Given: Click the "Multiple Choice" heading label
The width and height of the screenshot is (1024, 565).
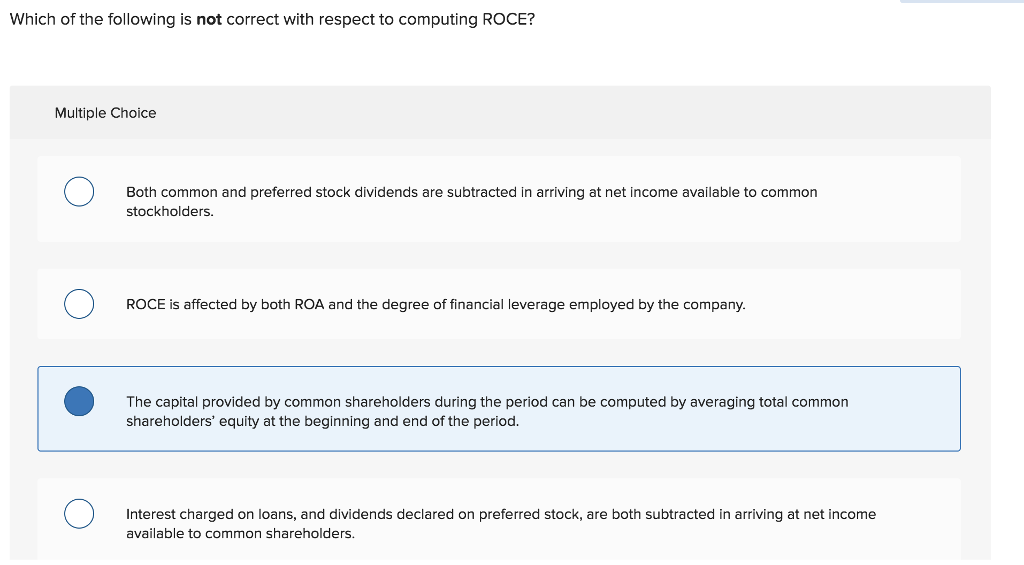Looking at the screenshot, I should coord(105,113).
